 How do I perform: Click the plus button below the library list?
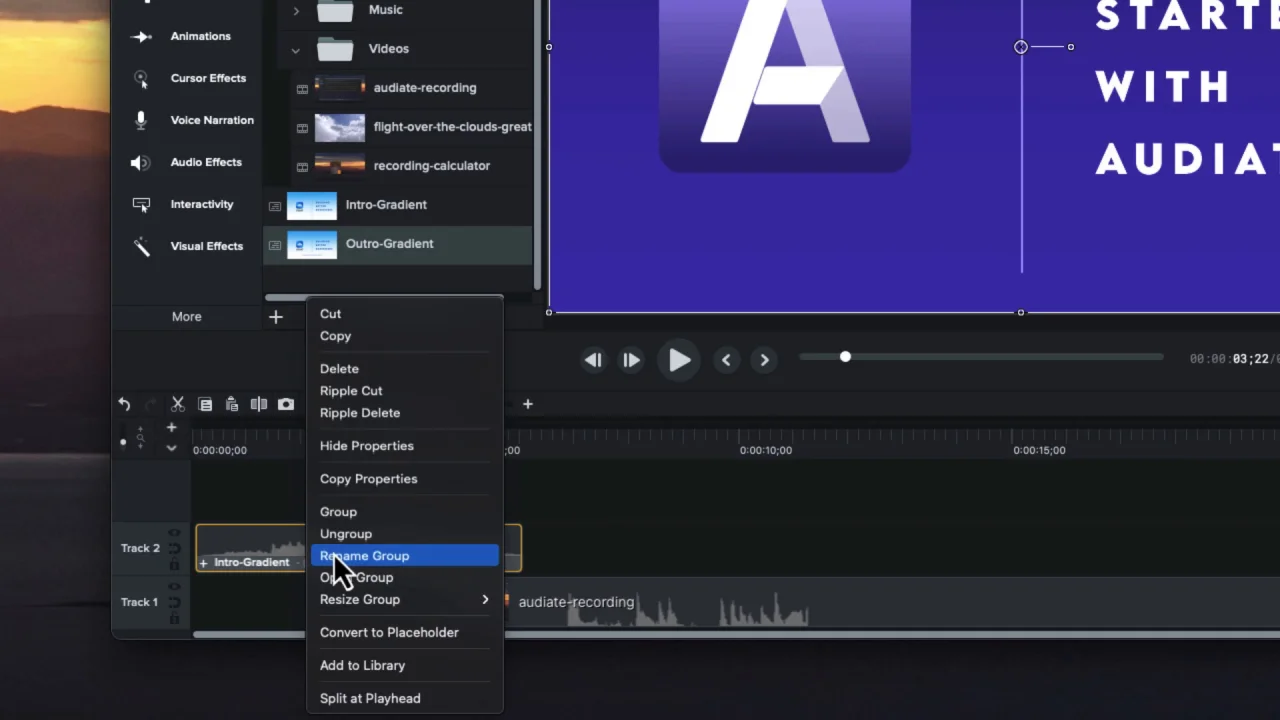(x=276, y=317)
